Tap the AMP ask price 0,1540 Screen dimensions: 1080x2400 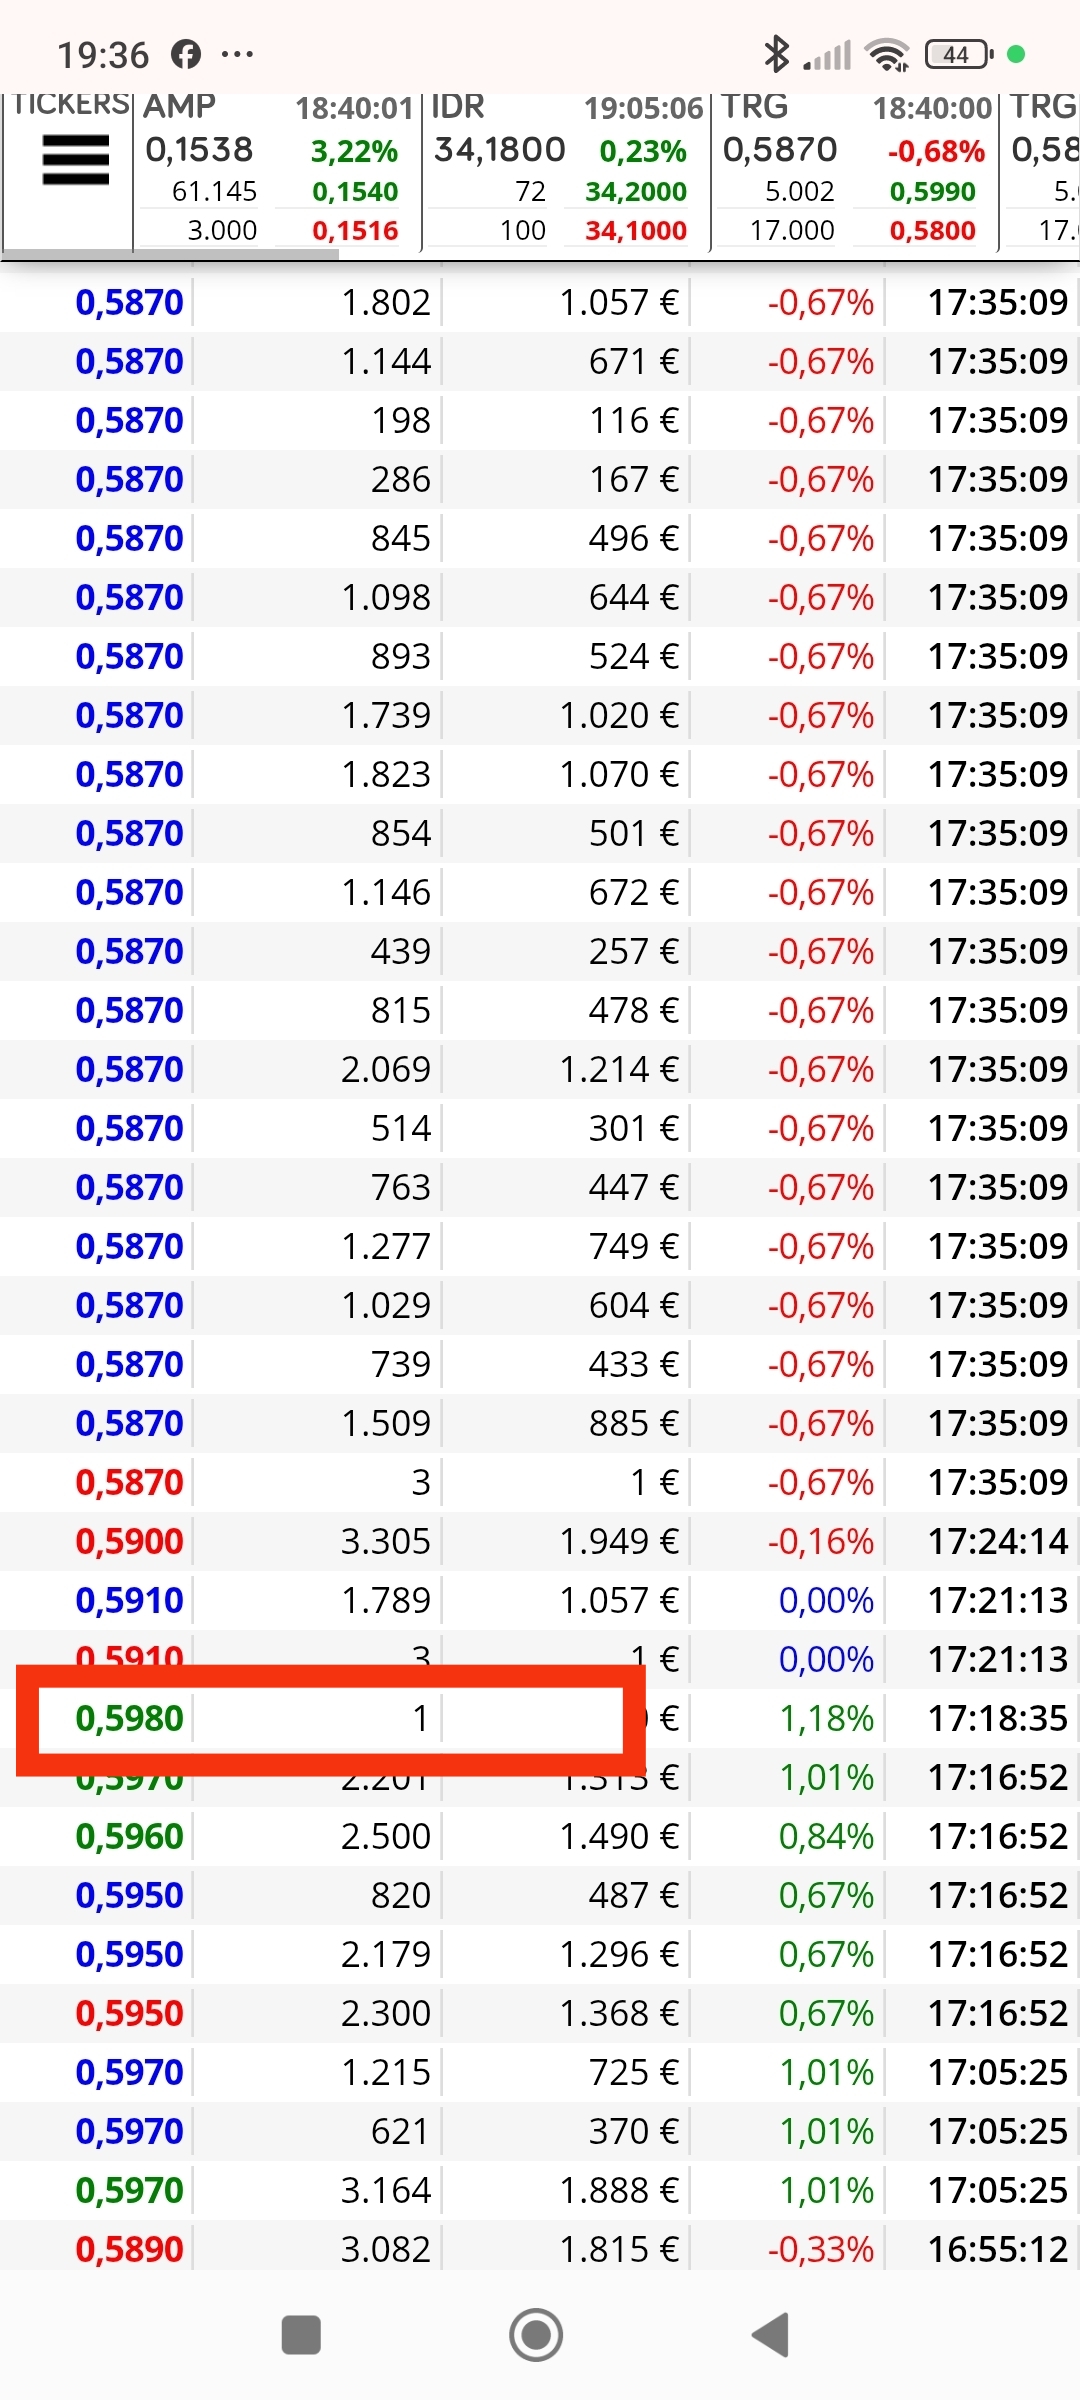tap(355, 191)
